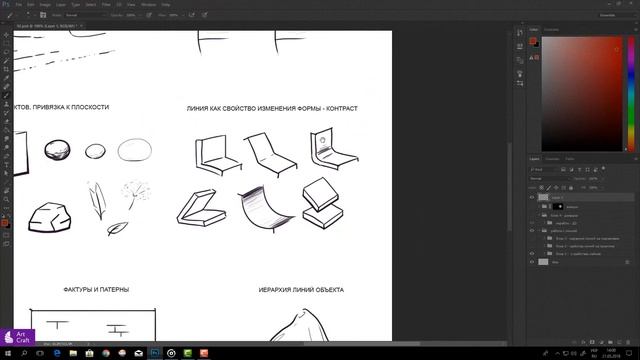Open the Layer menu
Screen dimensions: 640x360
point(61,4)
